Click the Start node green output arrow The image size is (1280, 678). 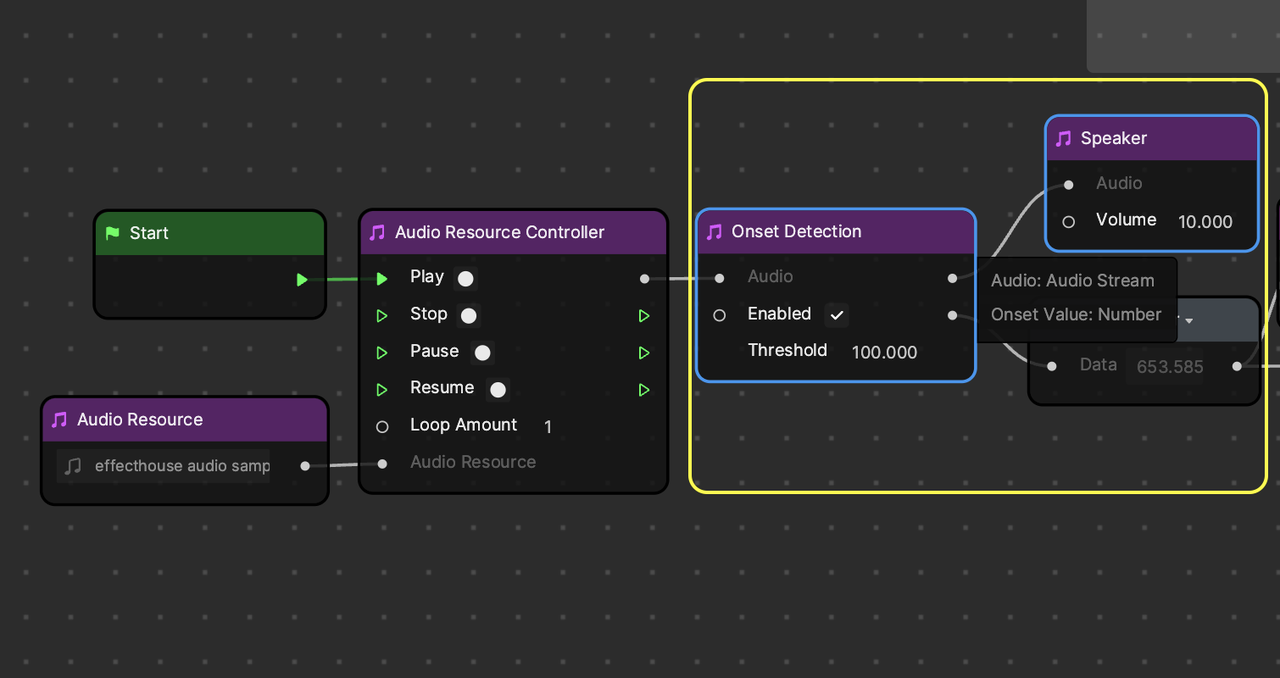click(302, 279)
